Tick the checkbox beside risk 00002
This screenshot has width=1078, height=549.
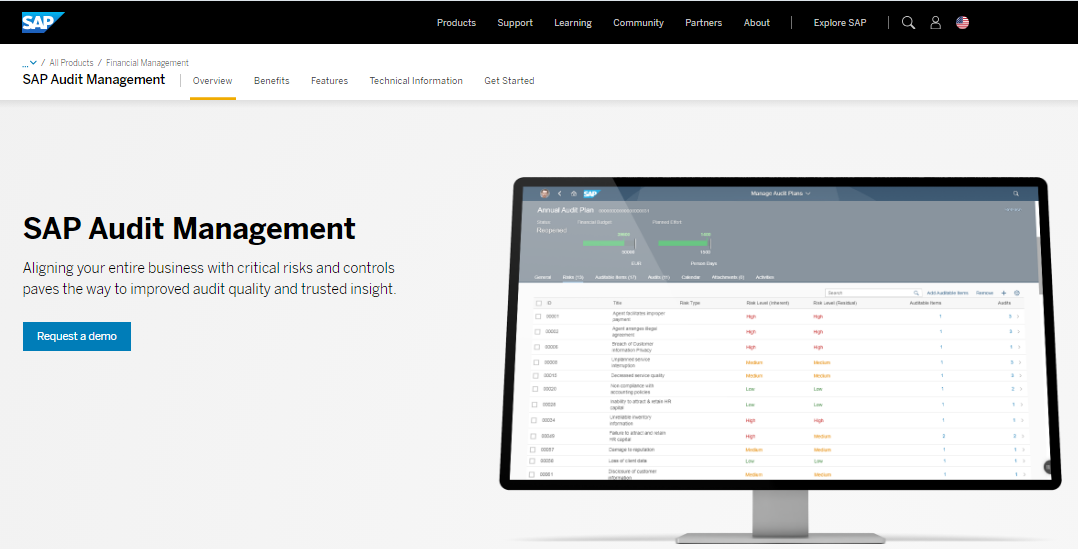click(537, 331)
